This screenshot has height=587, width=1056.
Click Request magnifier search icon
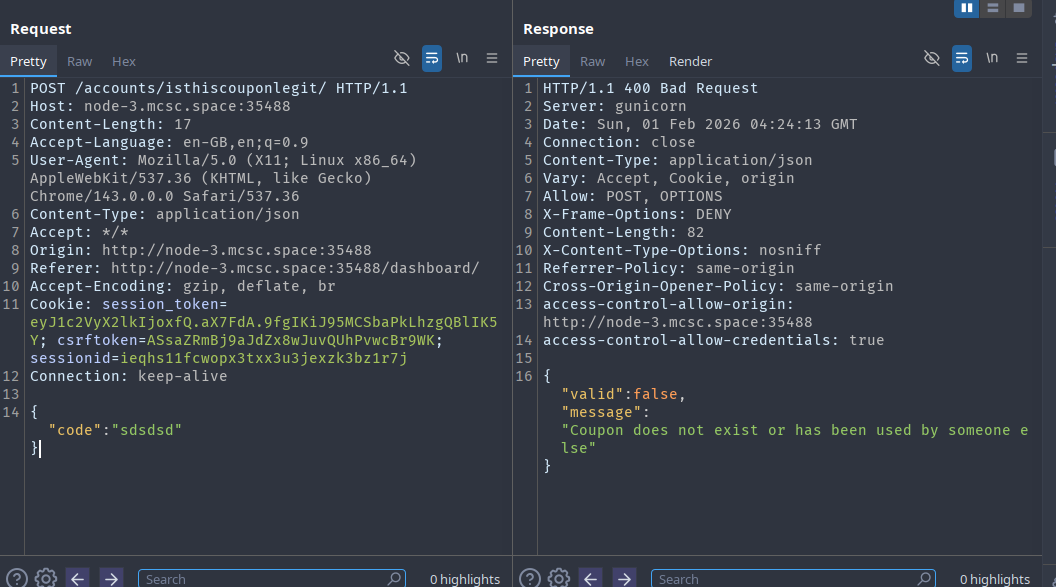[x=395, y=578]
